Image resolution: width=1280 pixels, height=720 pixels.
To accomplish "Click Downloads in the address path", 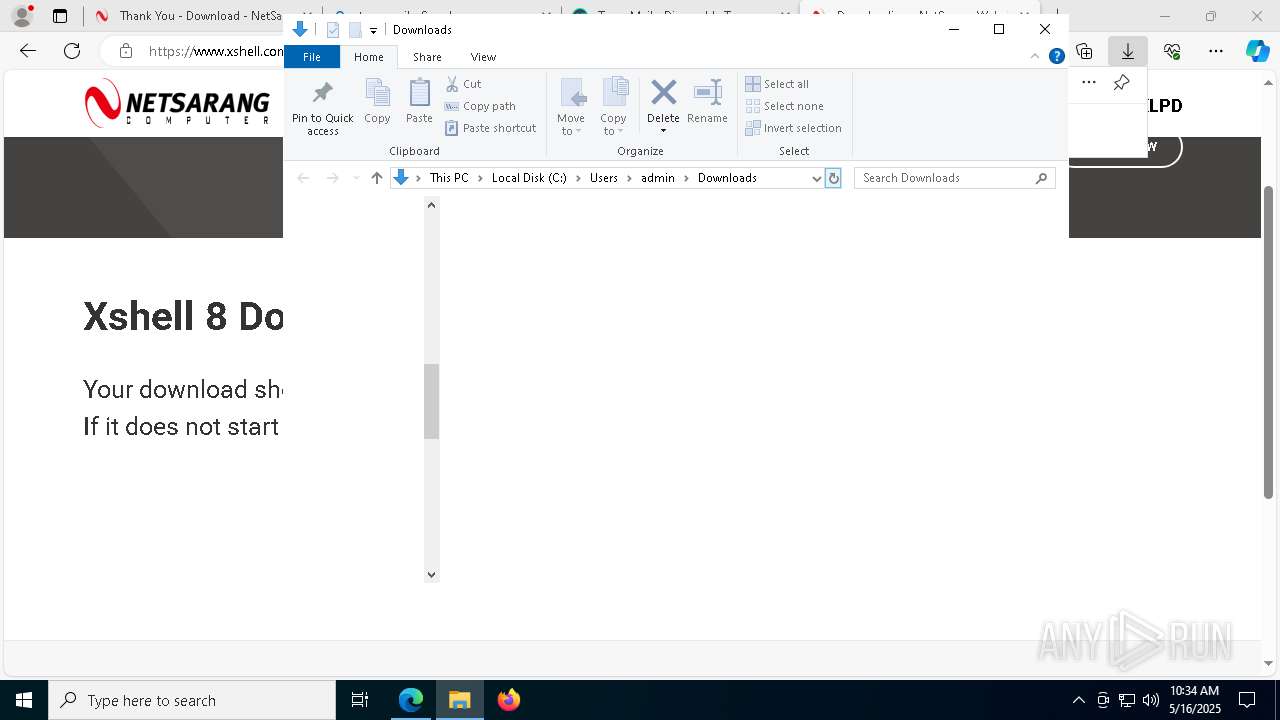I will pos(727,178).
